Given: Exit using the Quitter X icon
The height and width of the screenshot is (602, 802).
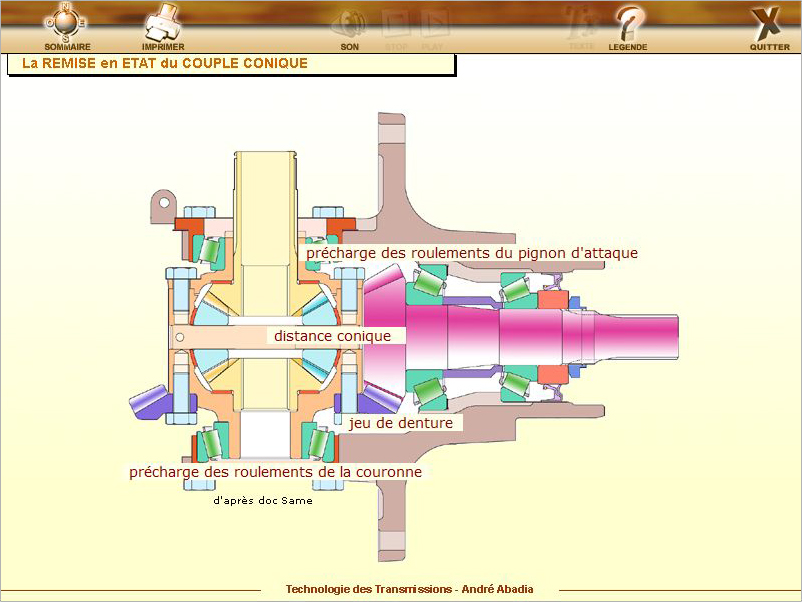Looking at the screenshot, I should pos(768,25).
